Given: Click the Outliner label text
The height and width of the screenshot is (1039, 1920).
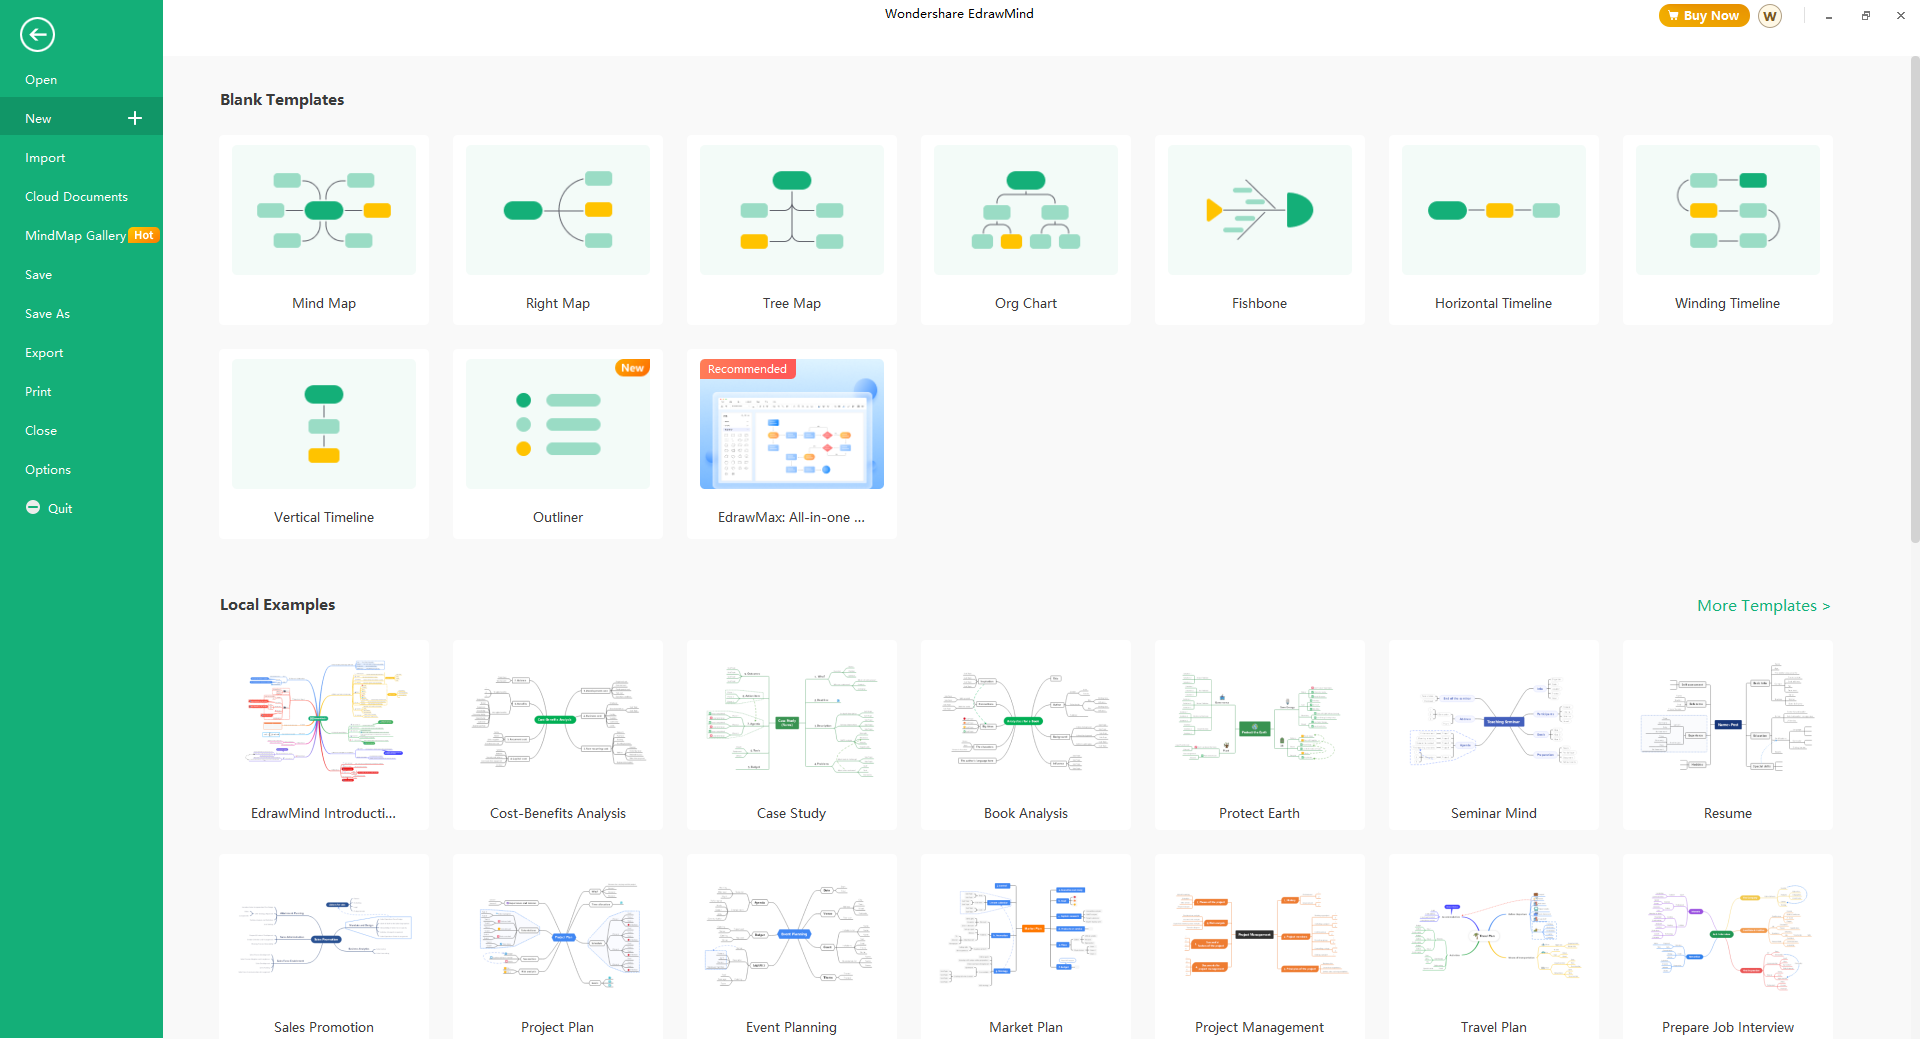Looking at the screenshot, I should click(x=558, y=518).
